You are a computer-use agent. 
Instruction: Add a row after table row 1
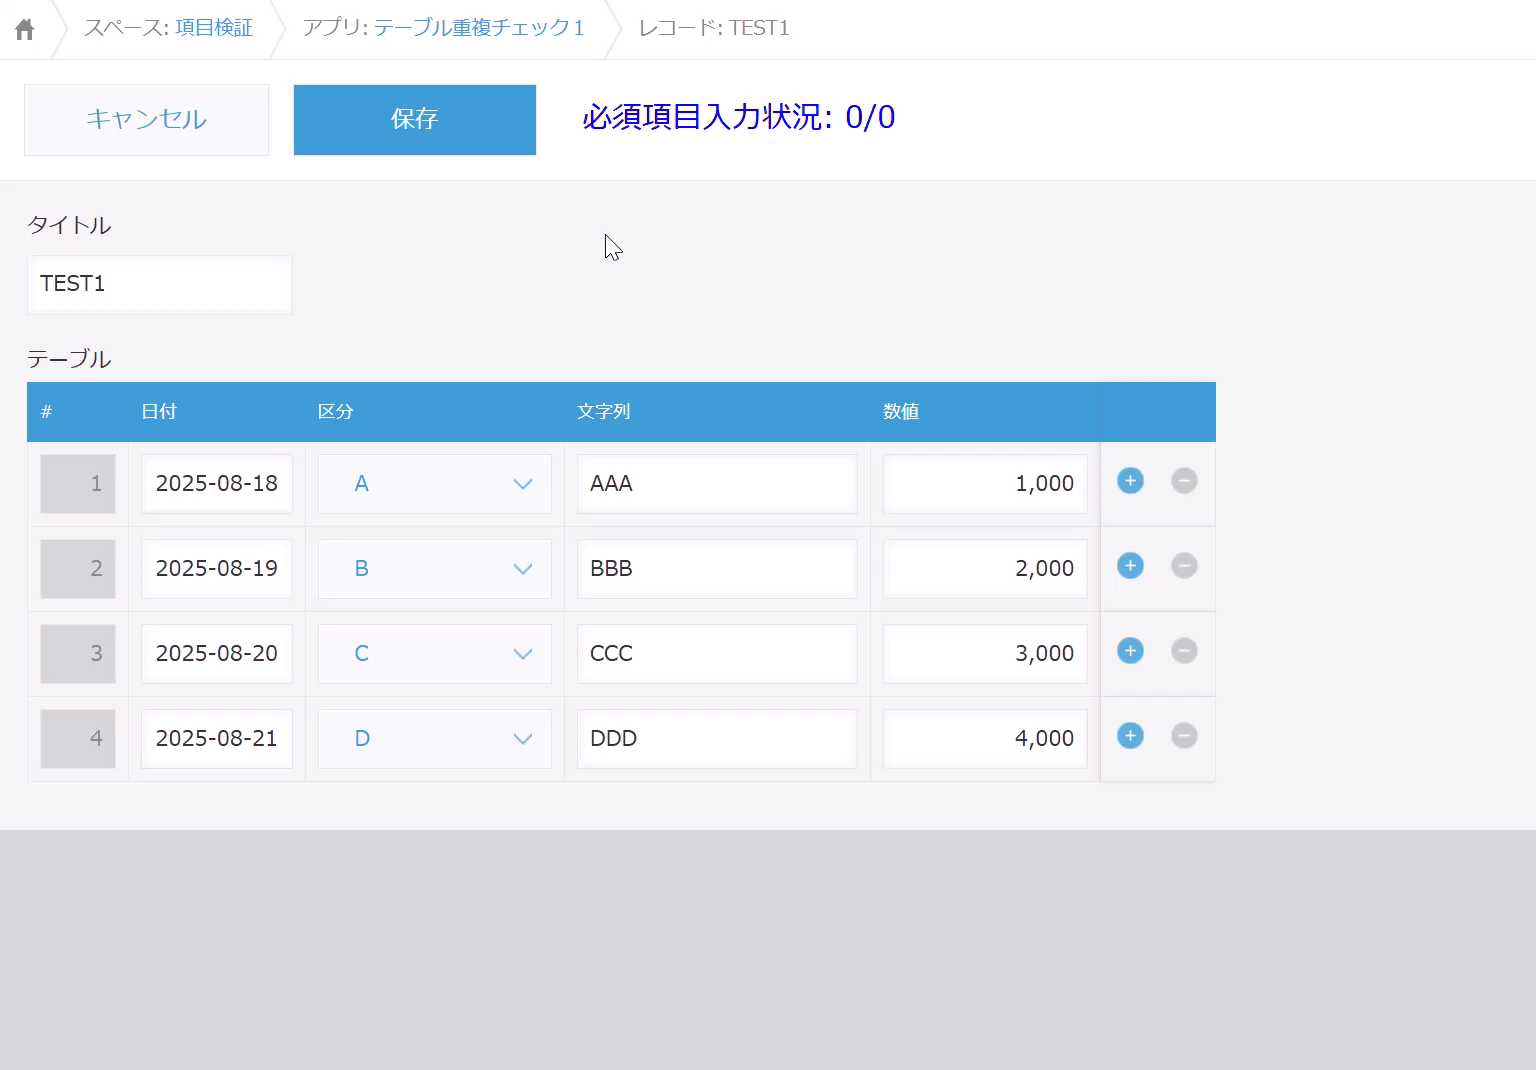tap(1130, 481)
